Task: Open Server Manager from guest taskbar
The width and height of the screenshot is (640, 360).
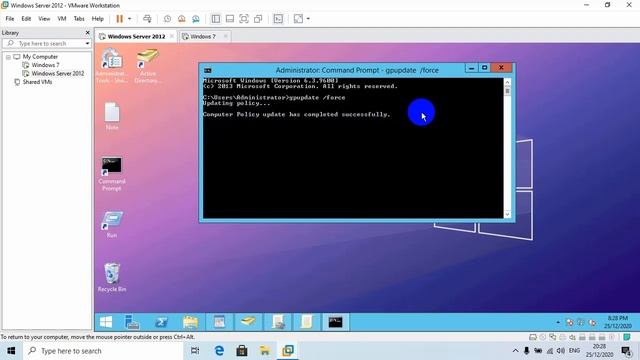Action: click(x=132, y=322)
